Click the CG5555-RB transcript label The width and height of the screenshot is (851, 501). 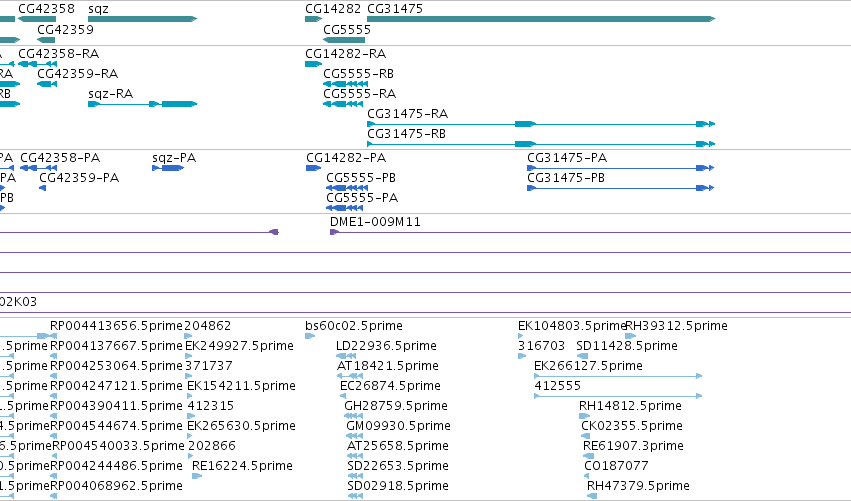[359, 74]
